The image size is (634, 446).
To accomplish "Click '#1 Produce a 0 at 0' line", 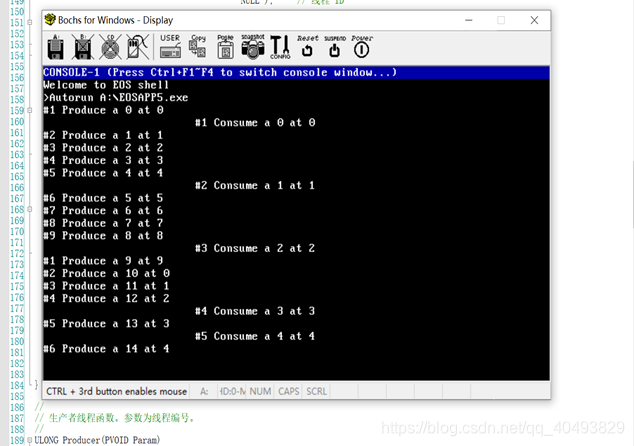I will click(x=103, y=110).
